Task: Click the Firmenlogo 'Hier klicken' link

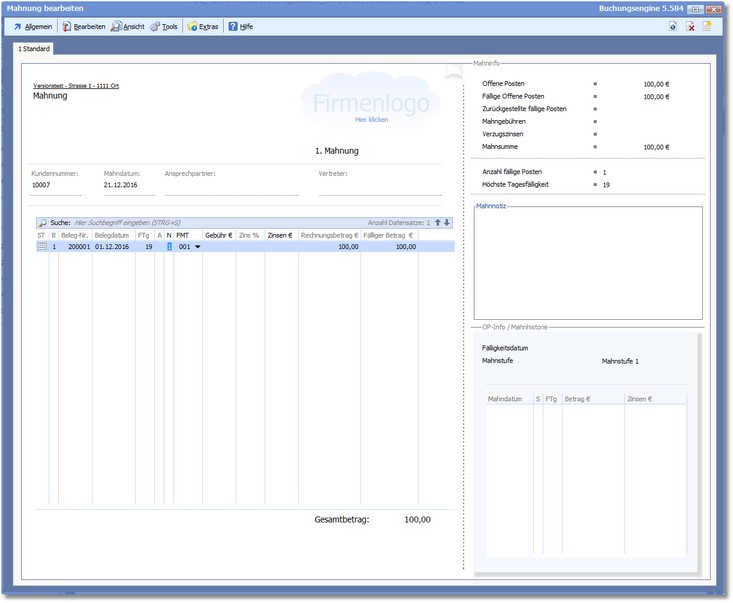Action: click(371, 119)
